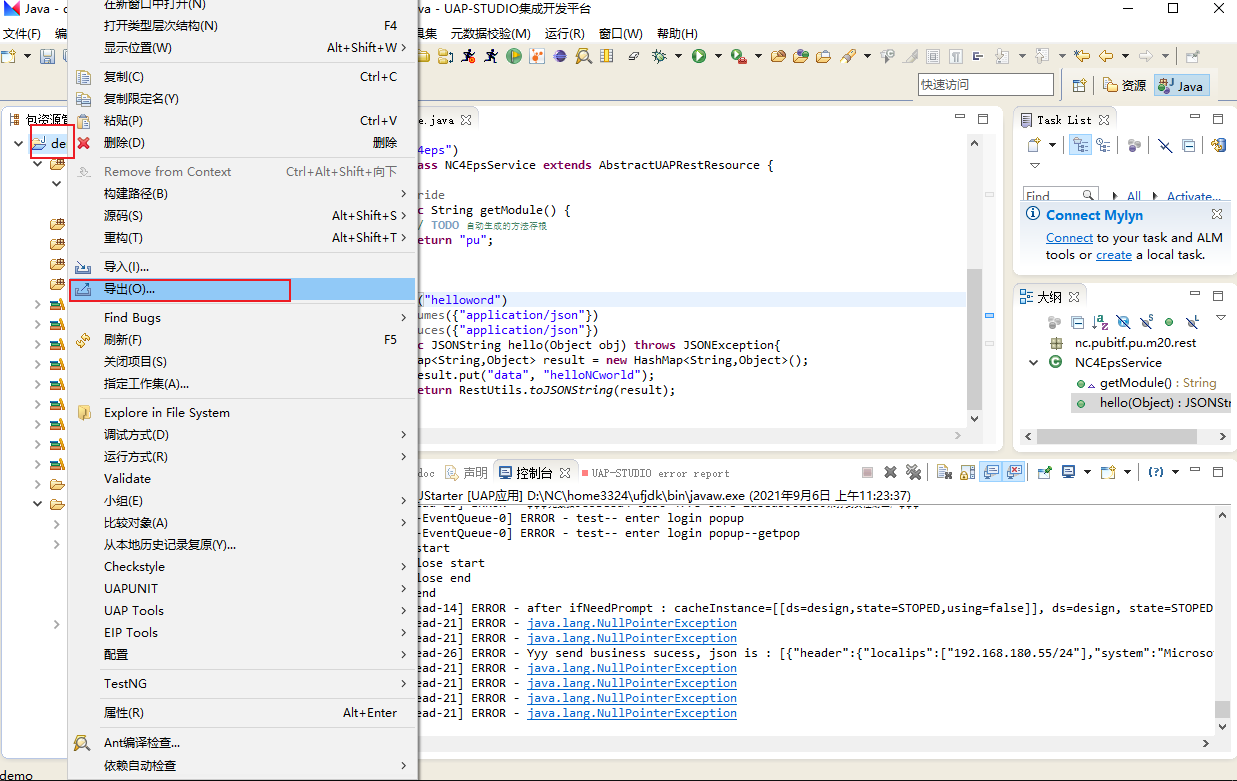1237x781 pixels.
Task: Click the create local task link
Action: [1113, 255]
